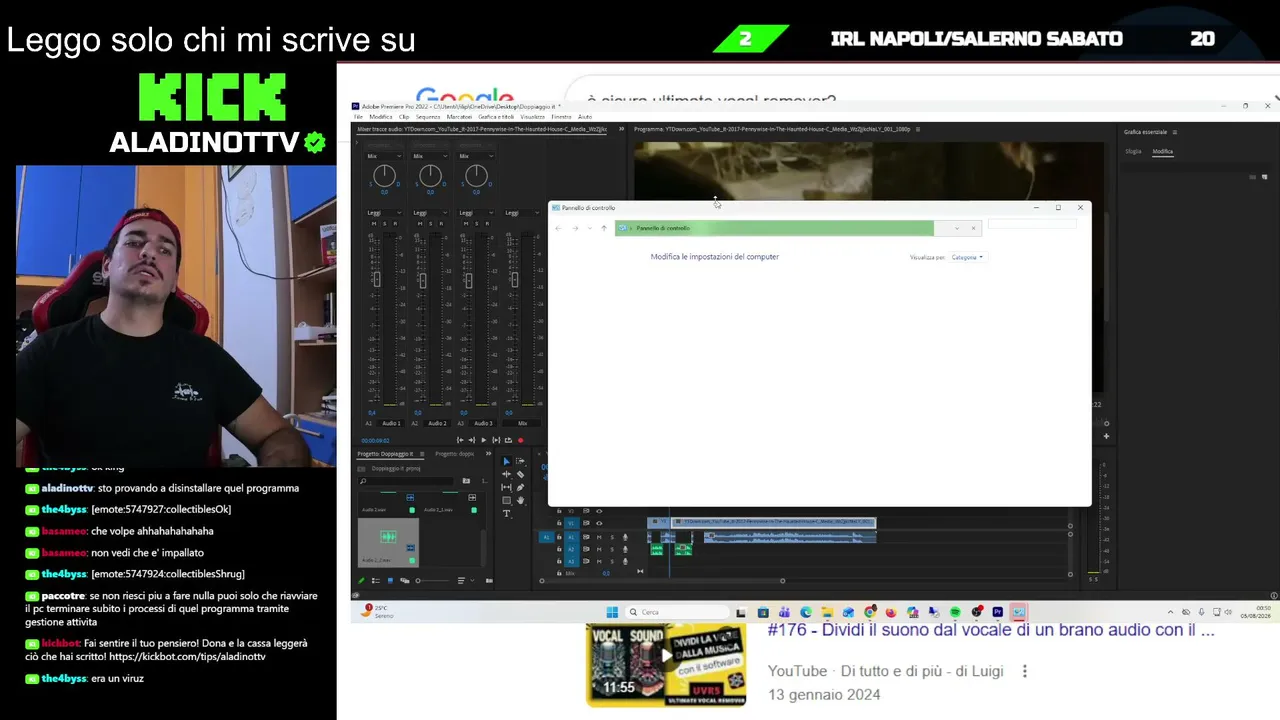Expand the mixer panel overflow chevrons
1280x720 pixels.
(x=621, y=129)
